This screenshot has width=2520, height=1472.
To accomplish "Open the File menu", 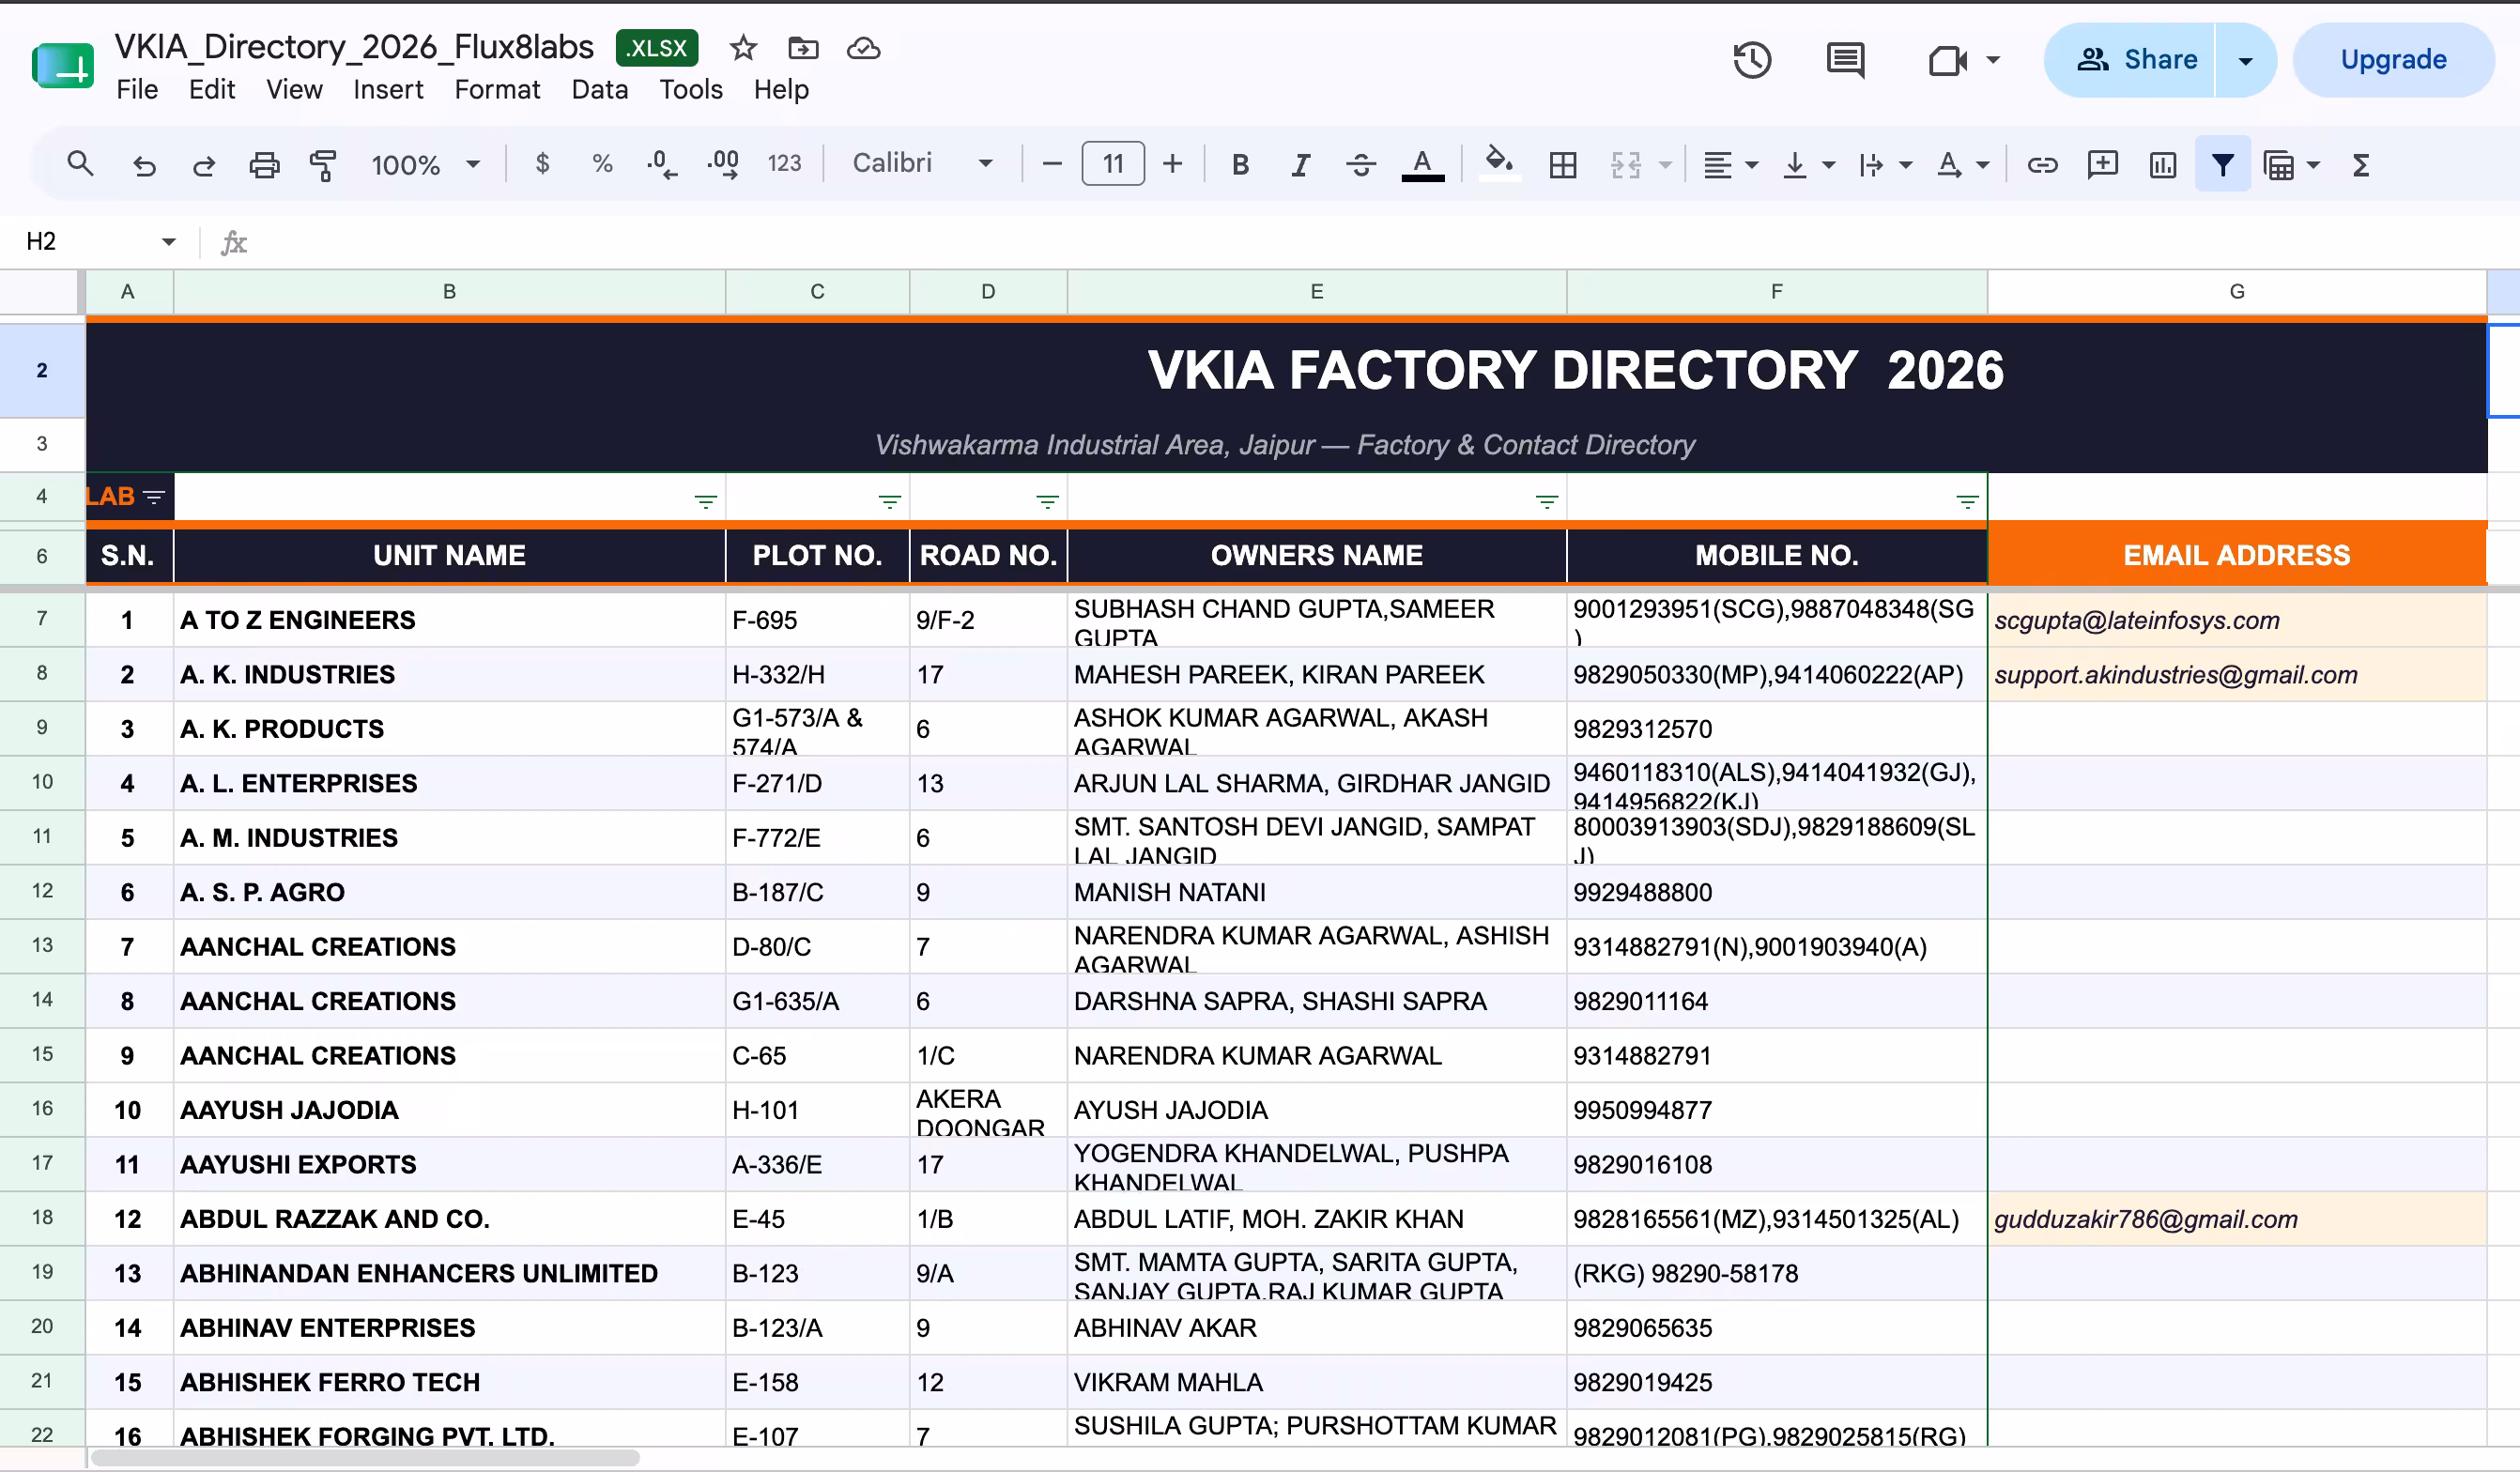I will (x=137, y=90).
